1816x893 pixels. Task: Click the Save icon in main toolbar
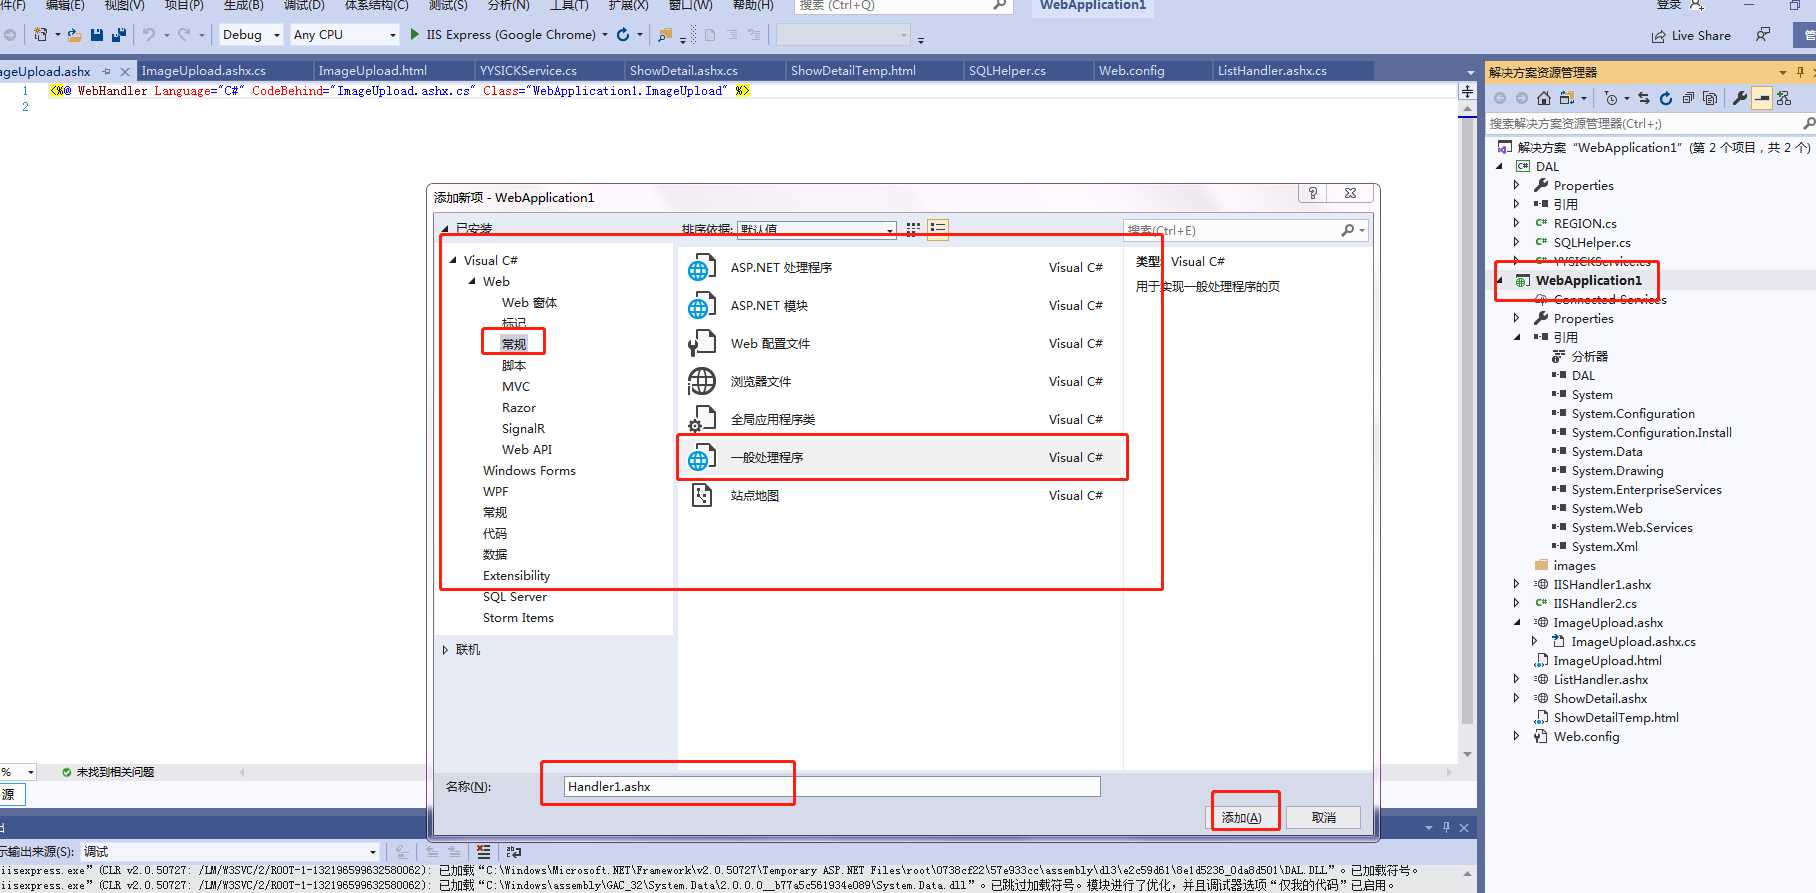pyautogui.click(x=97, y=35)
